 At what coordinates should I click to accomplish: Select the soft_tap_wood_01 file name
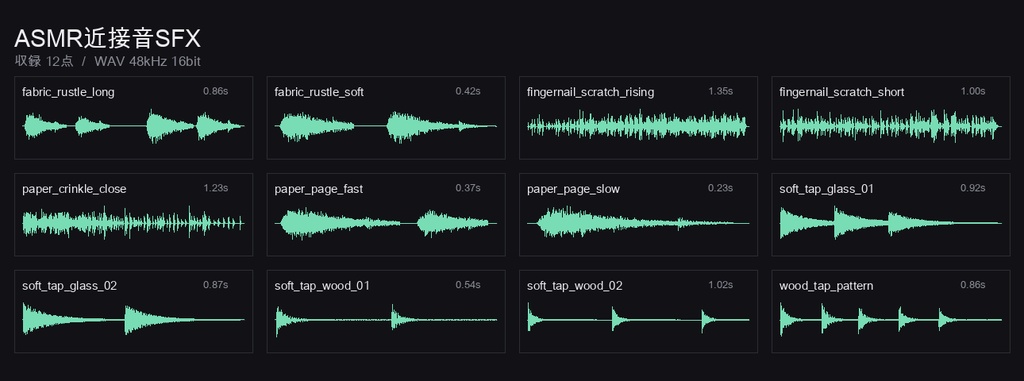coord(322,286)
